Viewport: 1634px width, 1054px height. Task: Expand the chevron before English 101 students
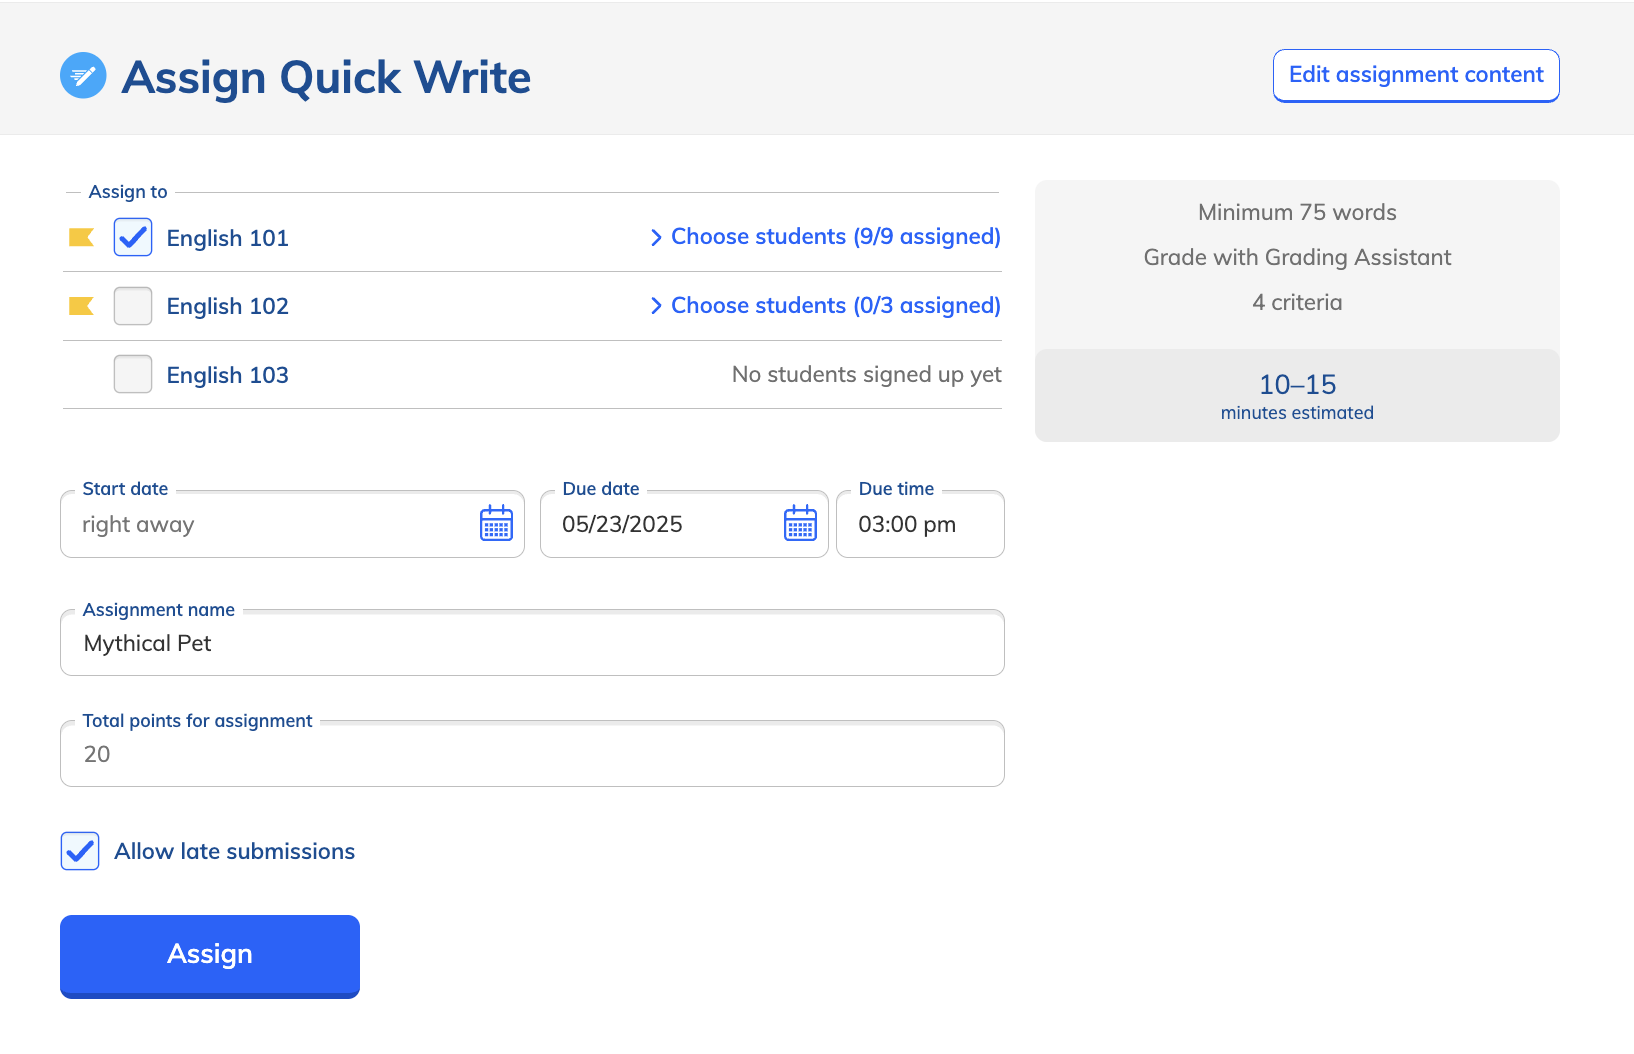point(656,237)
